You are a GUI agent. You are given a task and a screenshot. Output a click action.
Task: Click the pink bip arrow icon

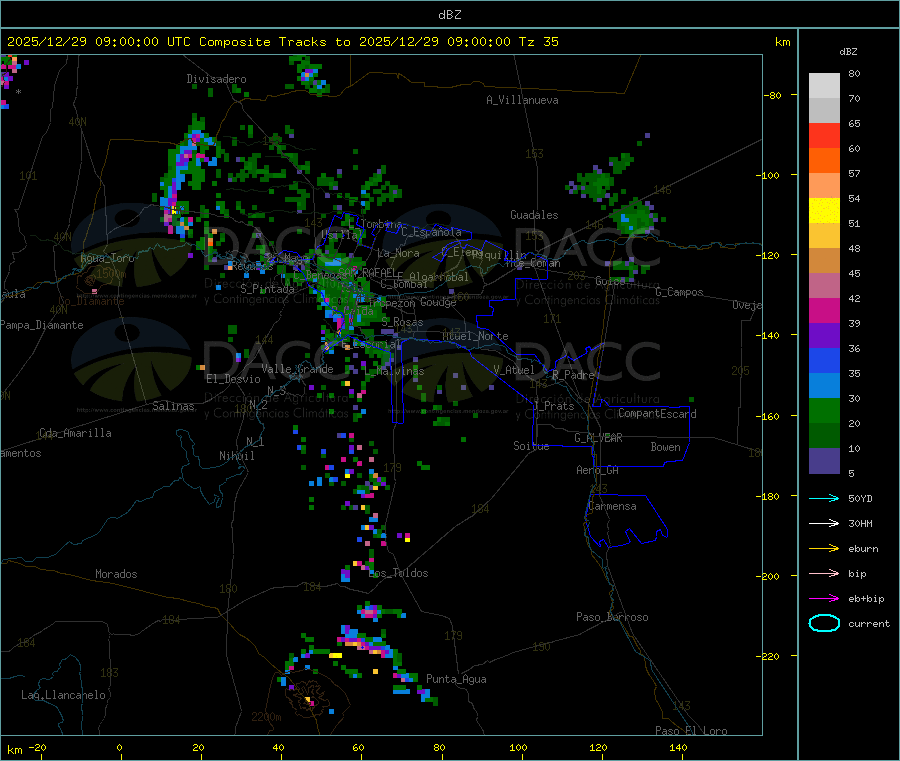[x=824, y=573]
